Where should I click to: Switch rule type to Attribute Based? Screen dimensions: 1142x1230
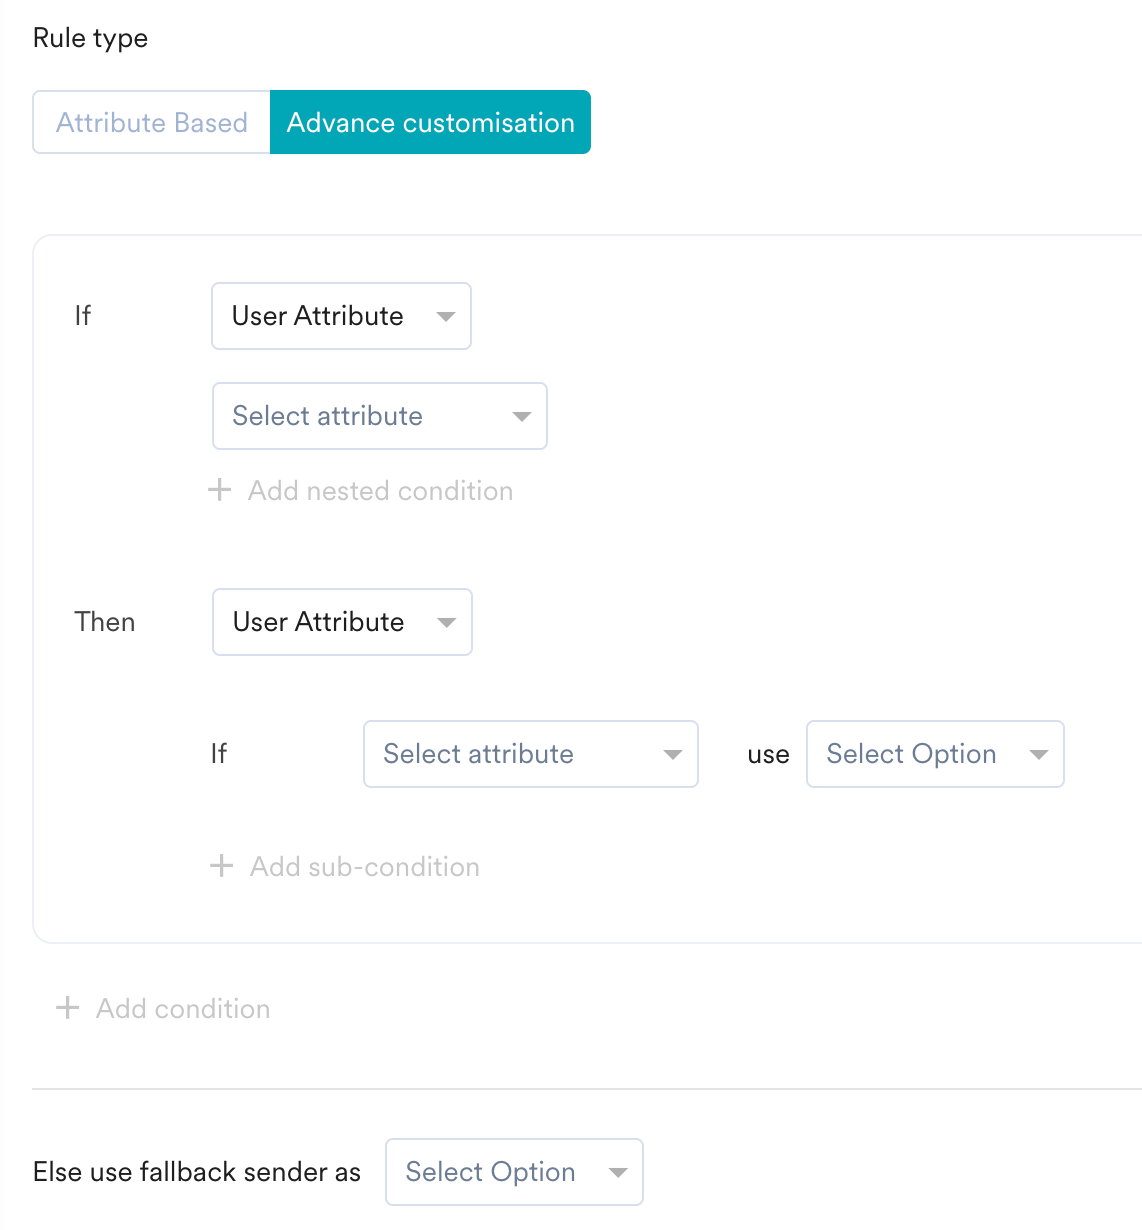click(x=152, y=122)
